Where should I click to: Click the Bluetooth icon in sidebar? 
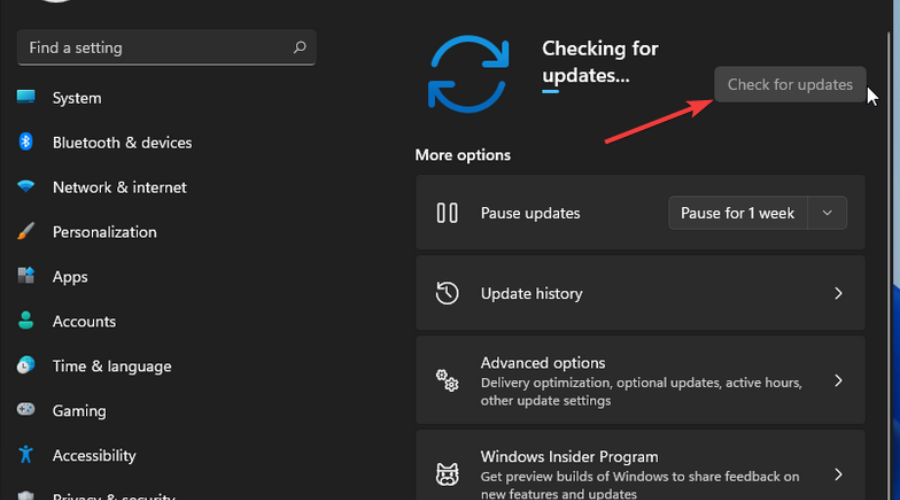(x=26, y=141)
